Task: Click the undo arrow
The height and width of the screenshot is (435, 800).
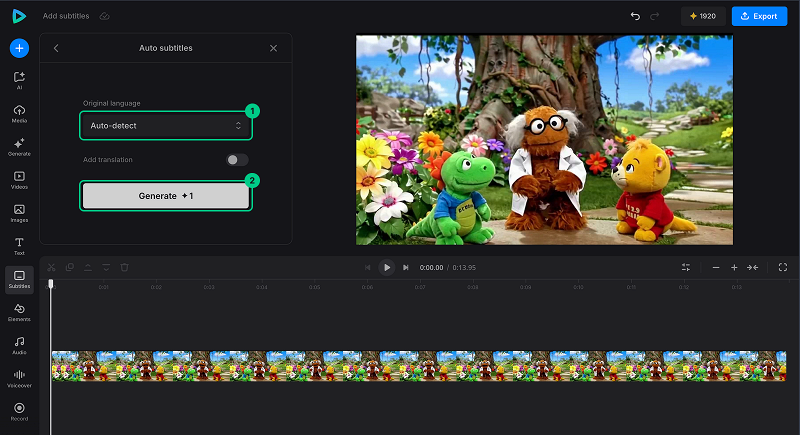Action: (635, 16)
